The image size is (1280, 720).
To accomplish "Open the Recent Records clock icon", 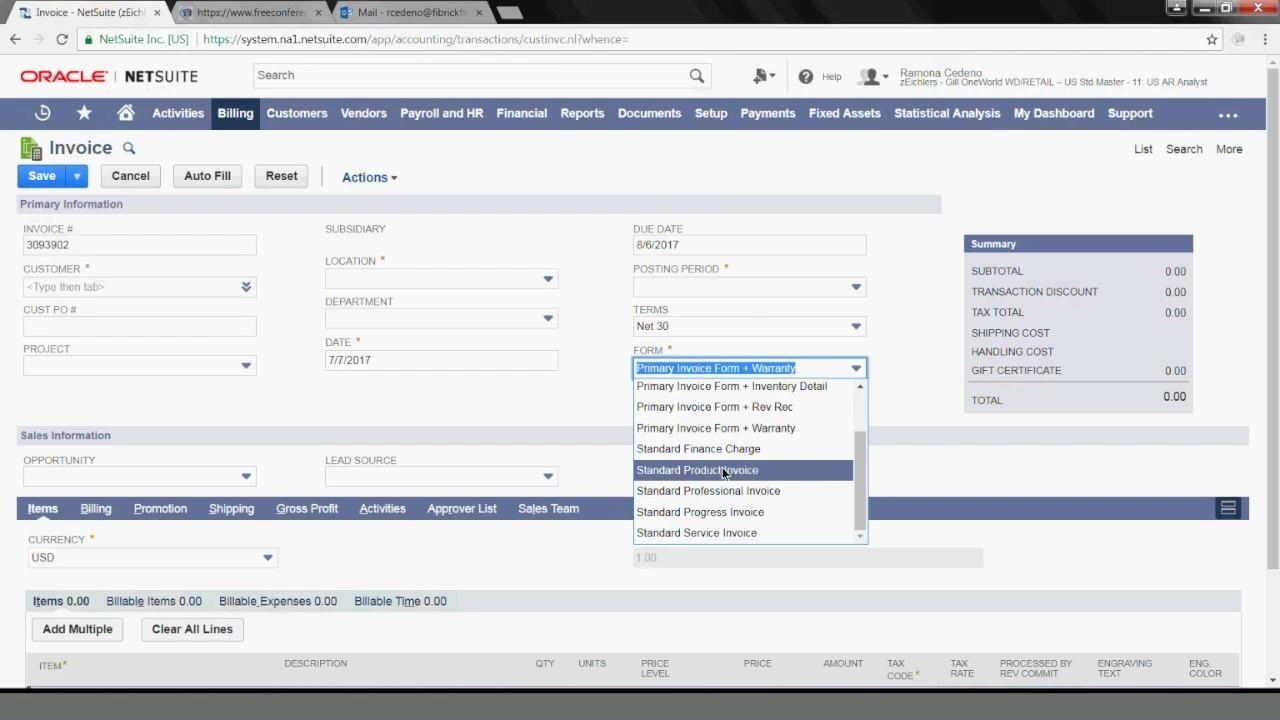I will 42,113.
